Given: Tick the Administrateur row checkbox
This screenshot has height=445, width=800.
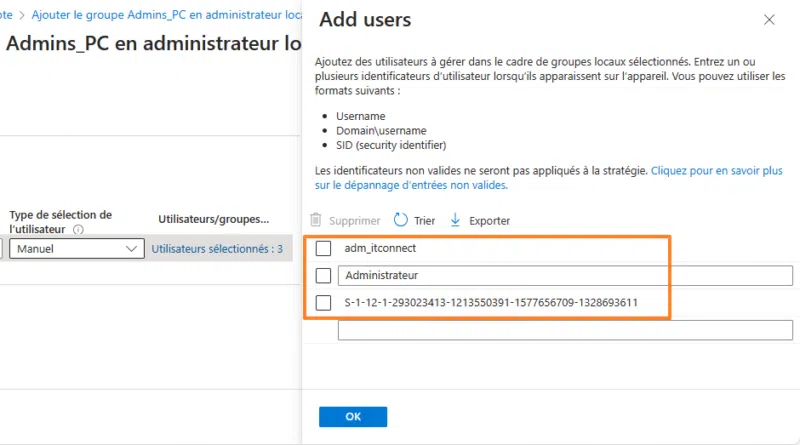Looking at the screenshot, I should [x=324, y=275].
